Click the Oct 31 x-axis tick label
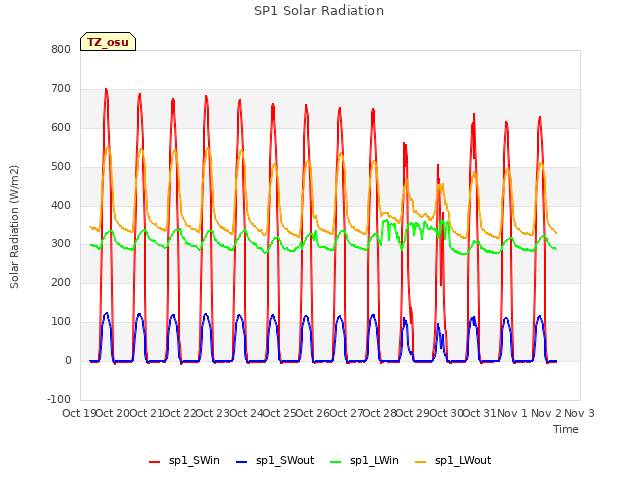 pos(480,413)
